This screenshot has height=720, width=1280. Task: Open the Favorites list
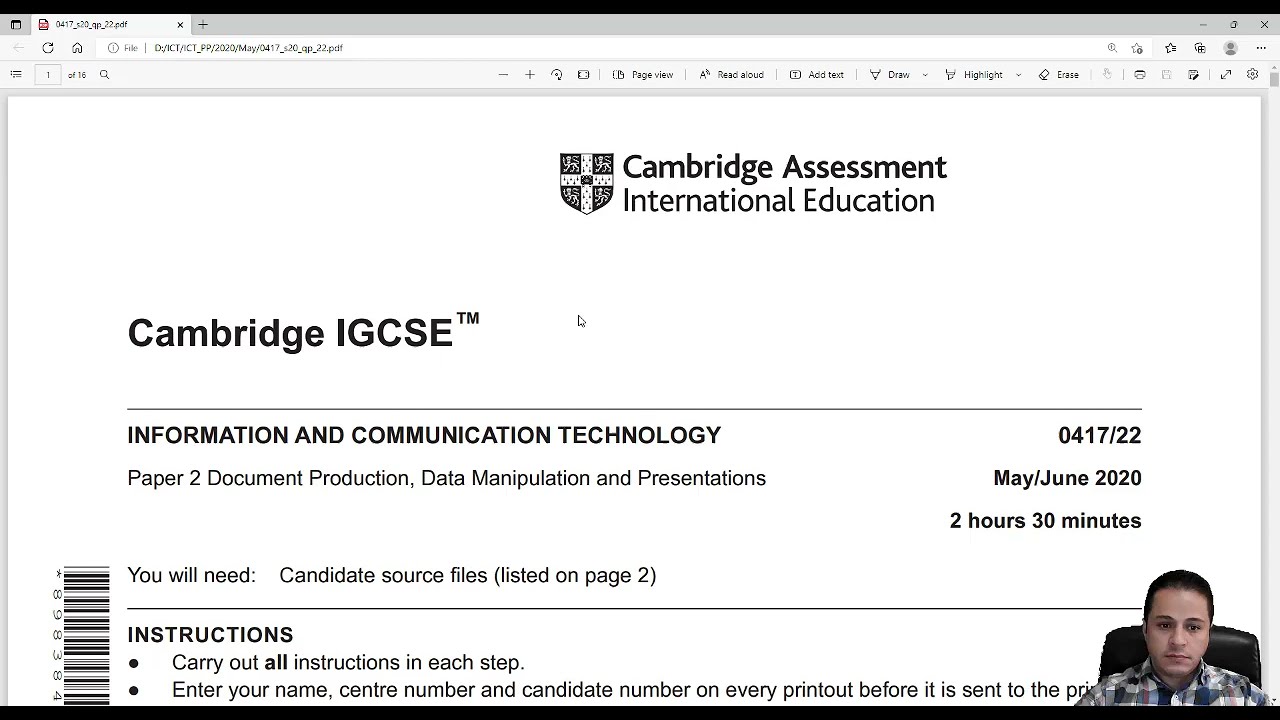click(x=1171, y=48)
